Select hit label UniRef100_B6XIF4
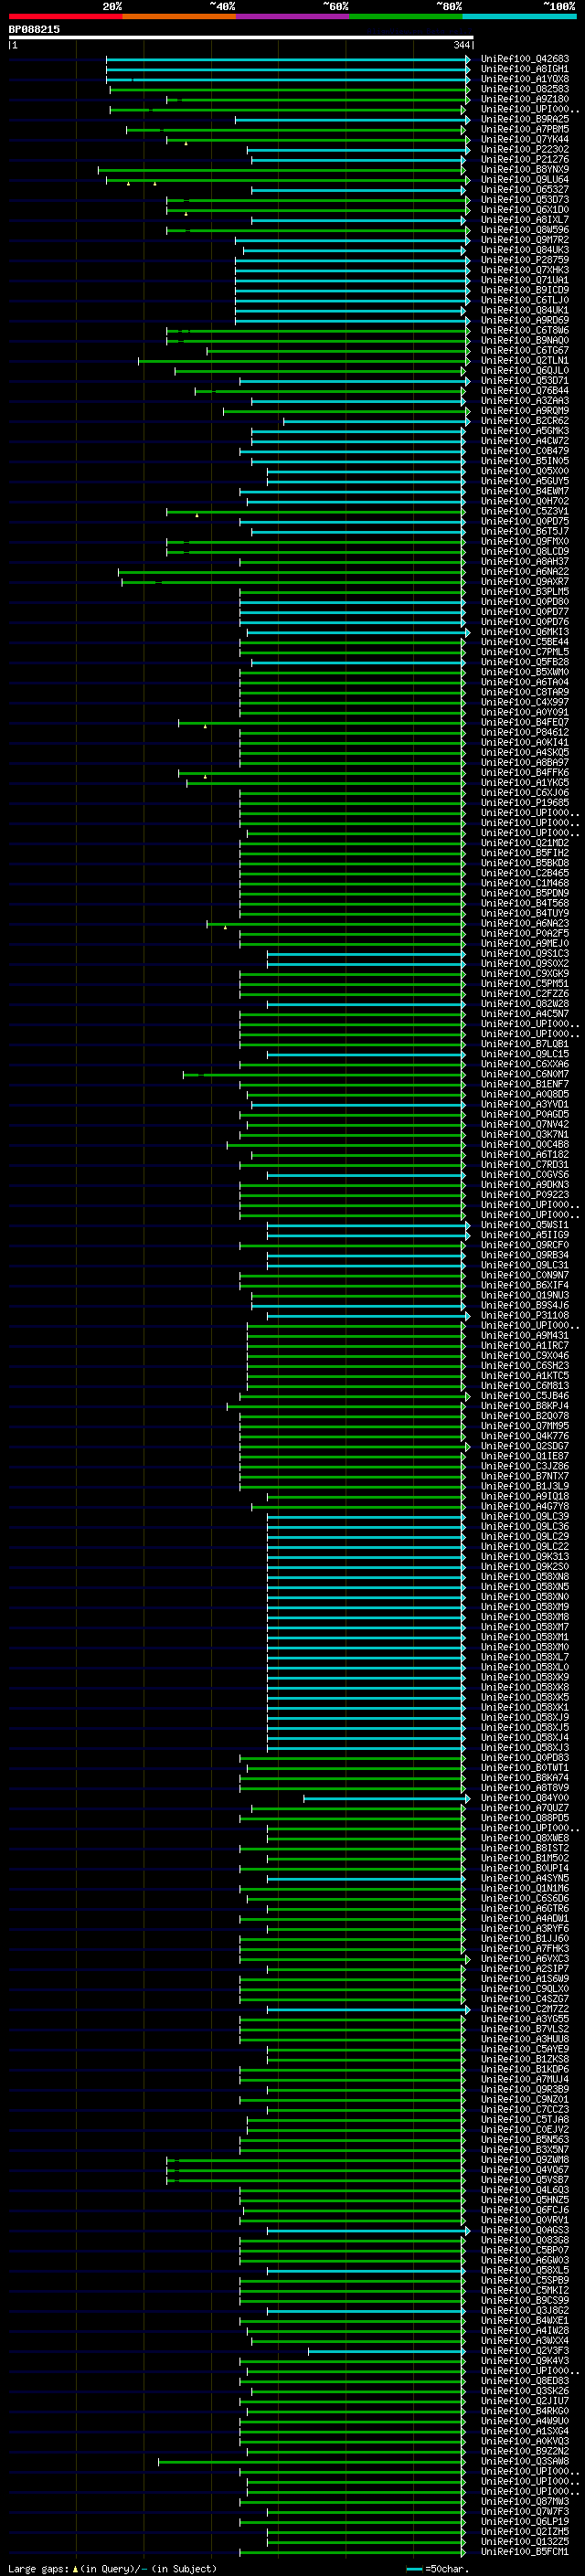This screenshot has width=585, height=2576. (x=525, y=1284)
